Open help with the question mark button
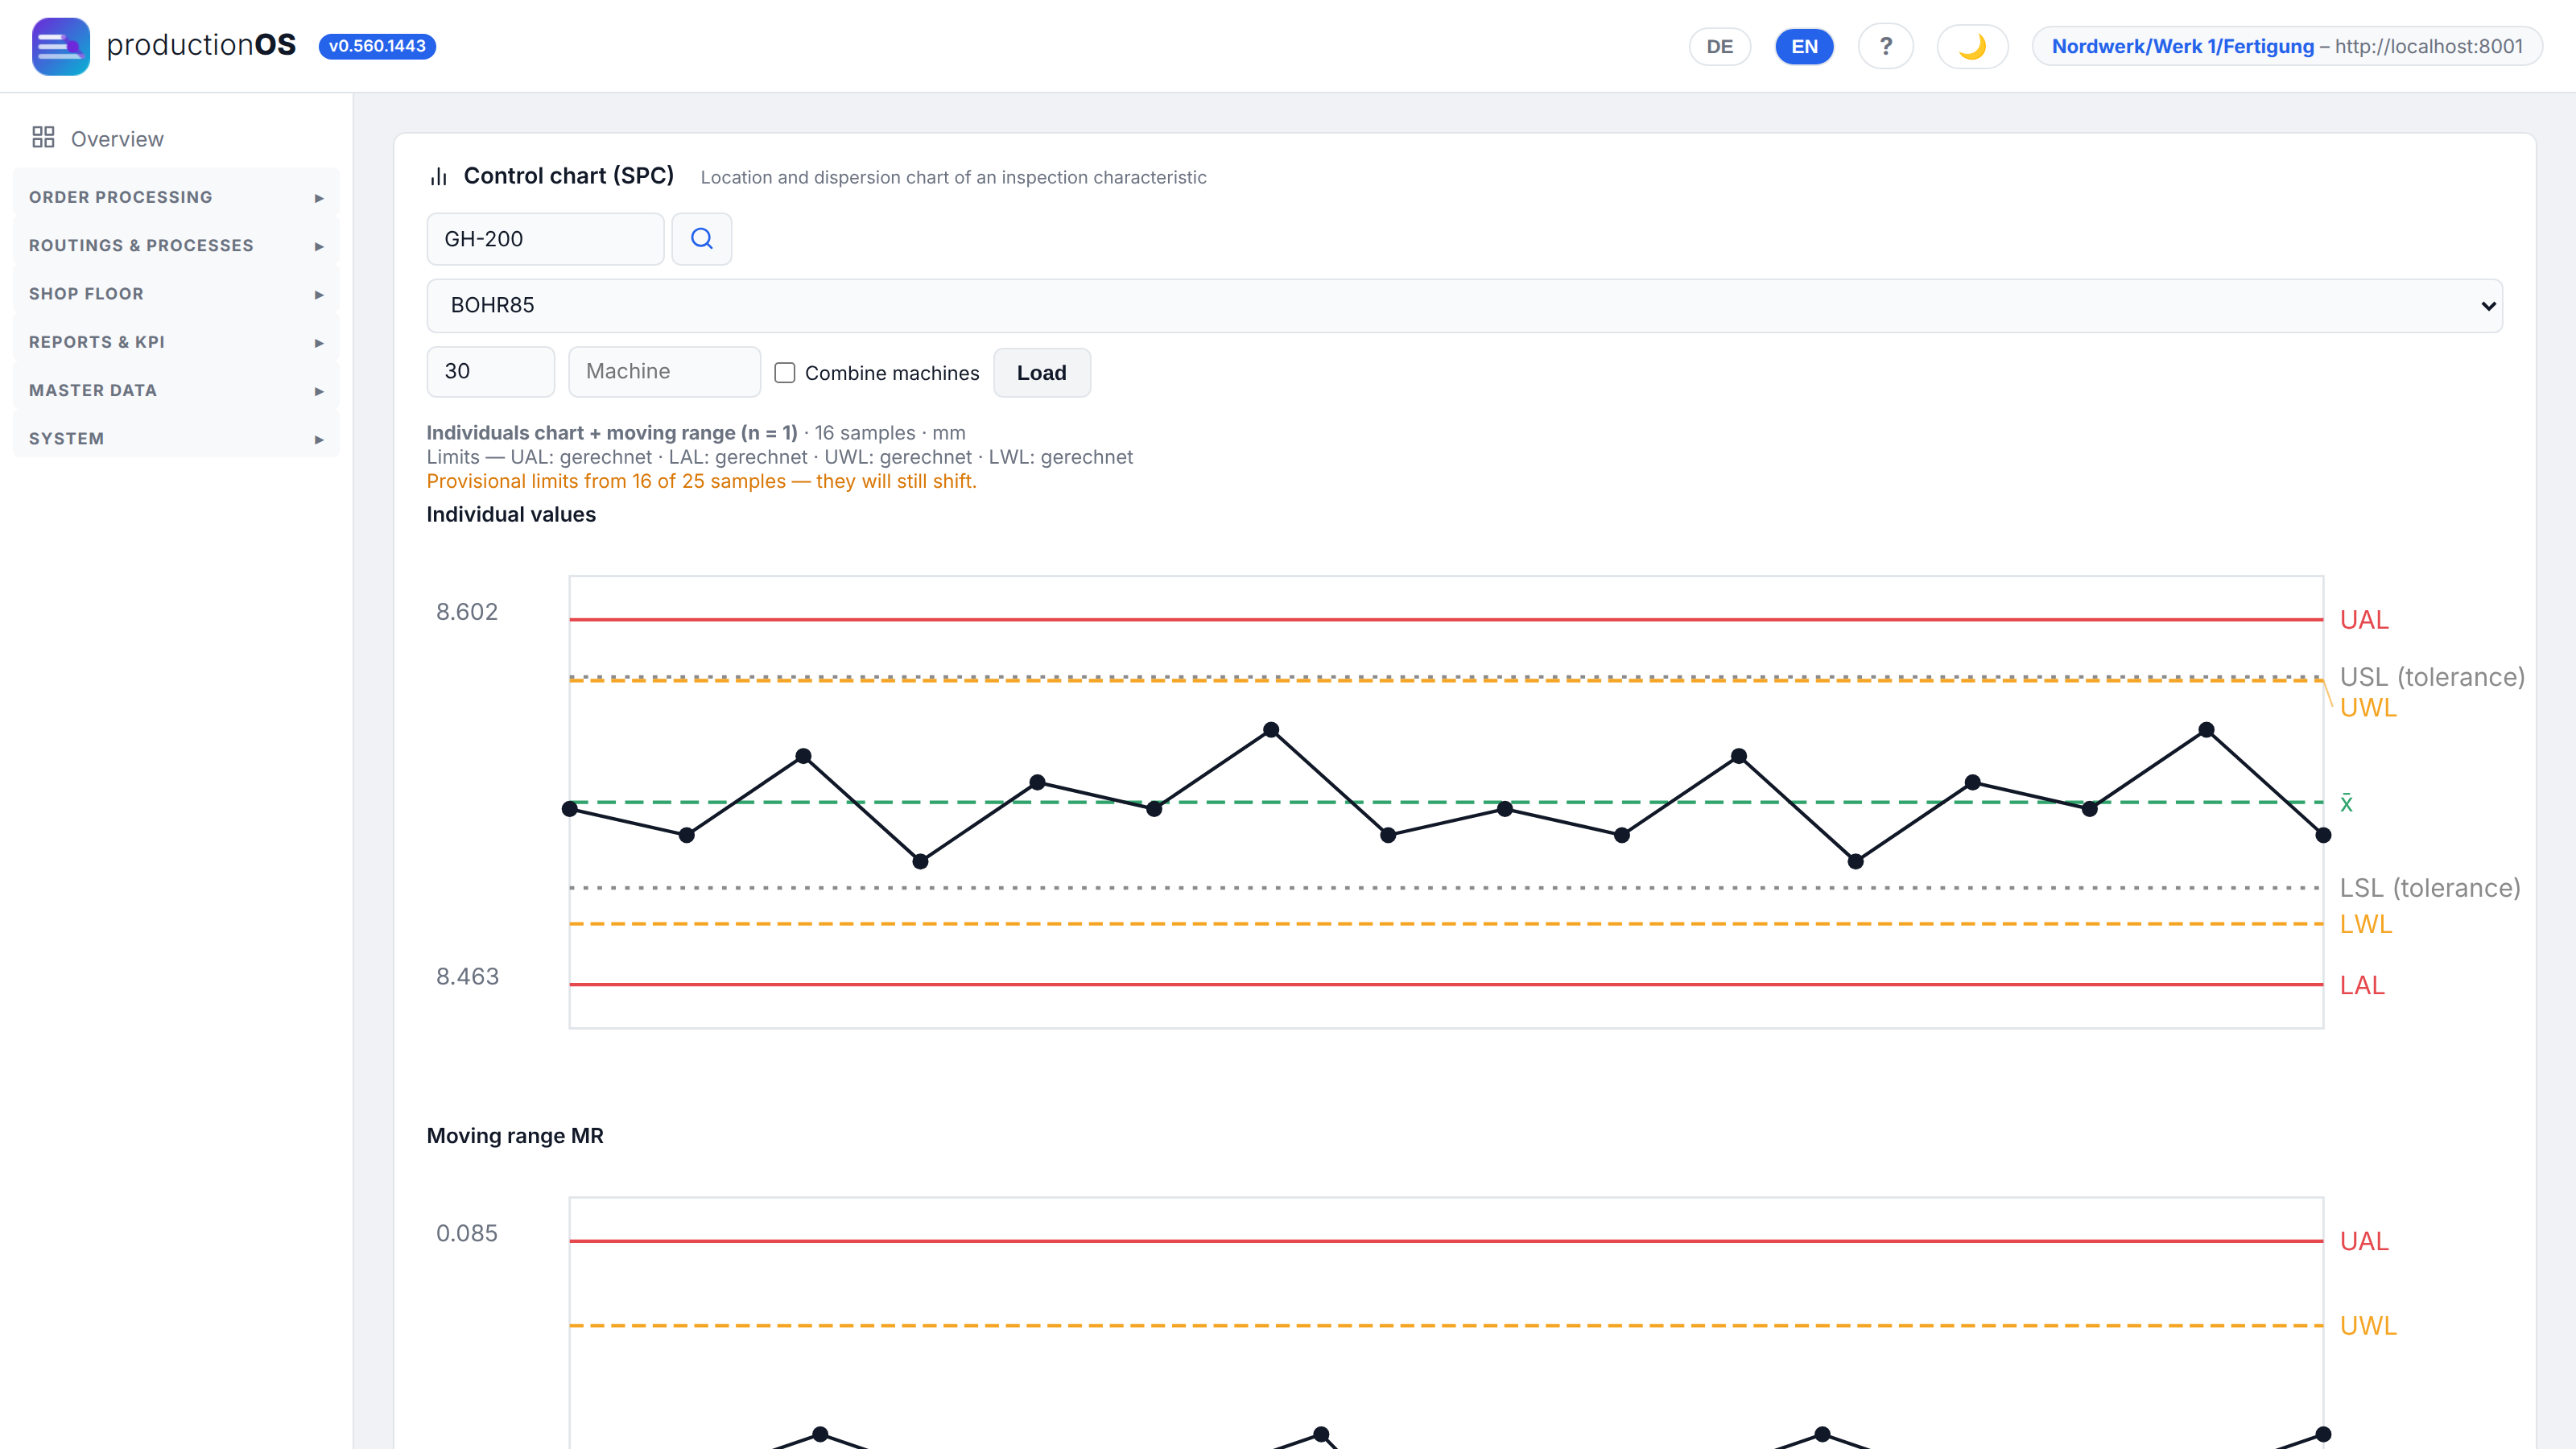Viewport: 2576px width, 1449px height. pos(1885,46)
